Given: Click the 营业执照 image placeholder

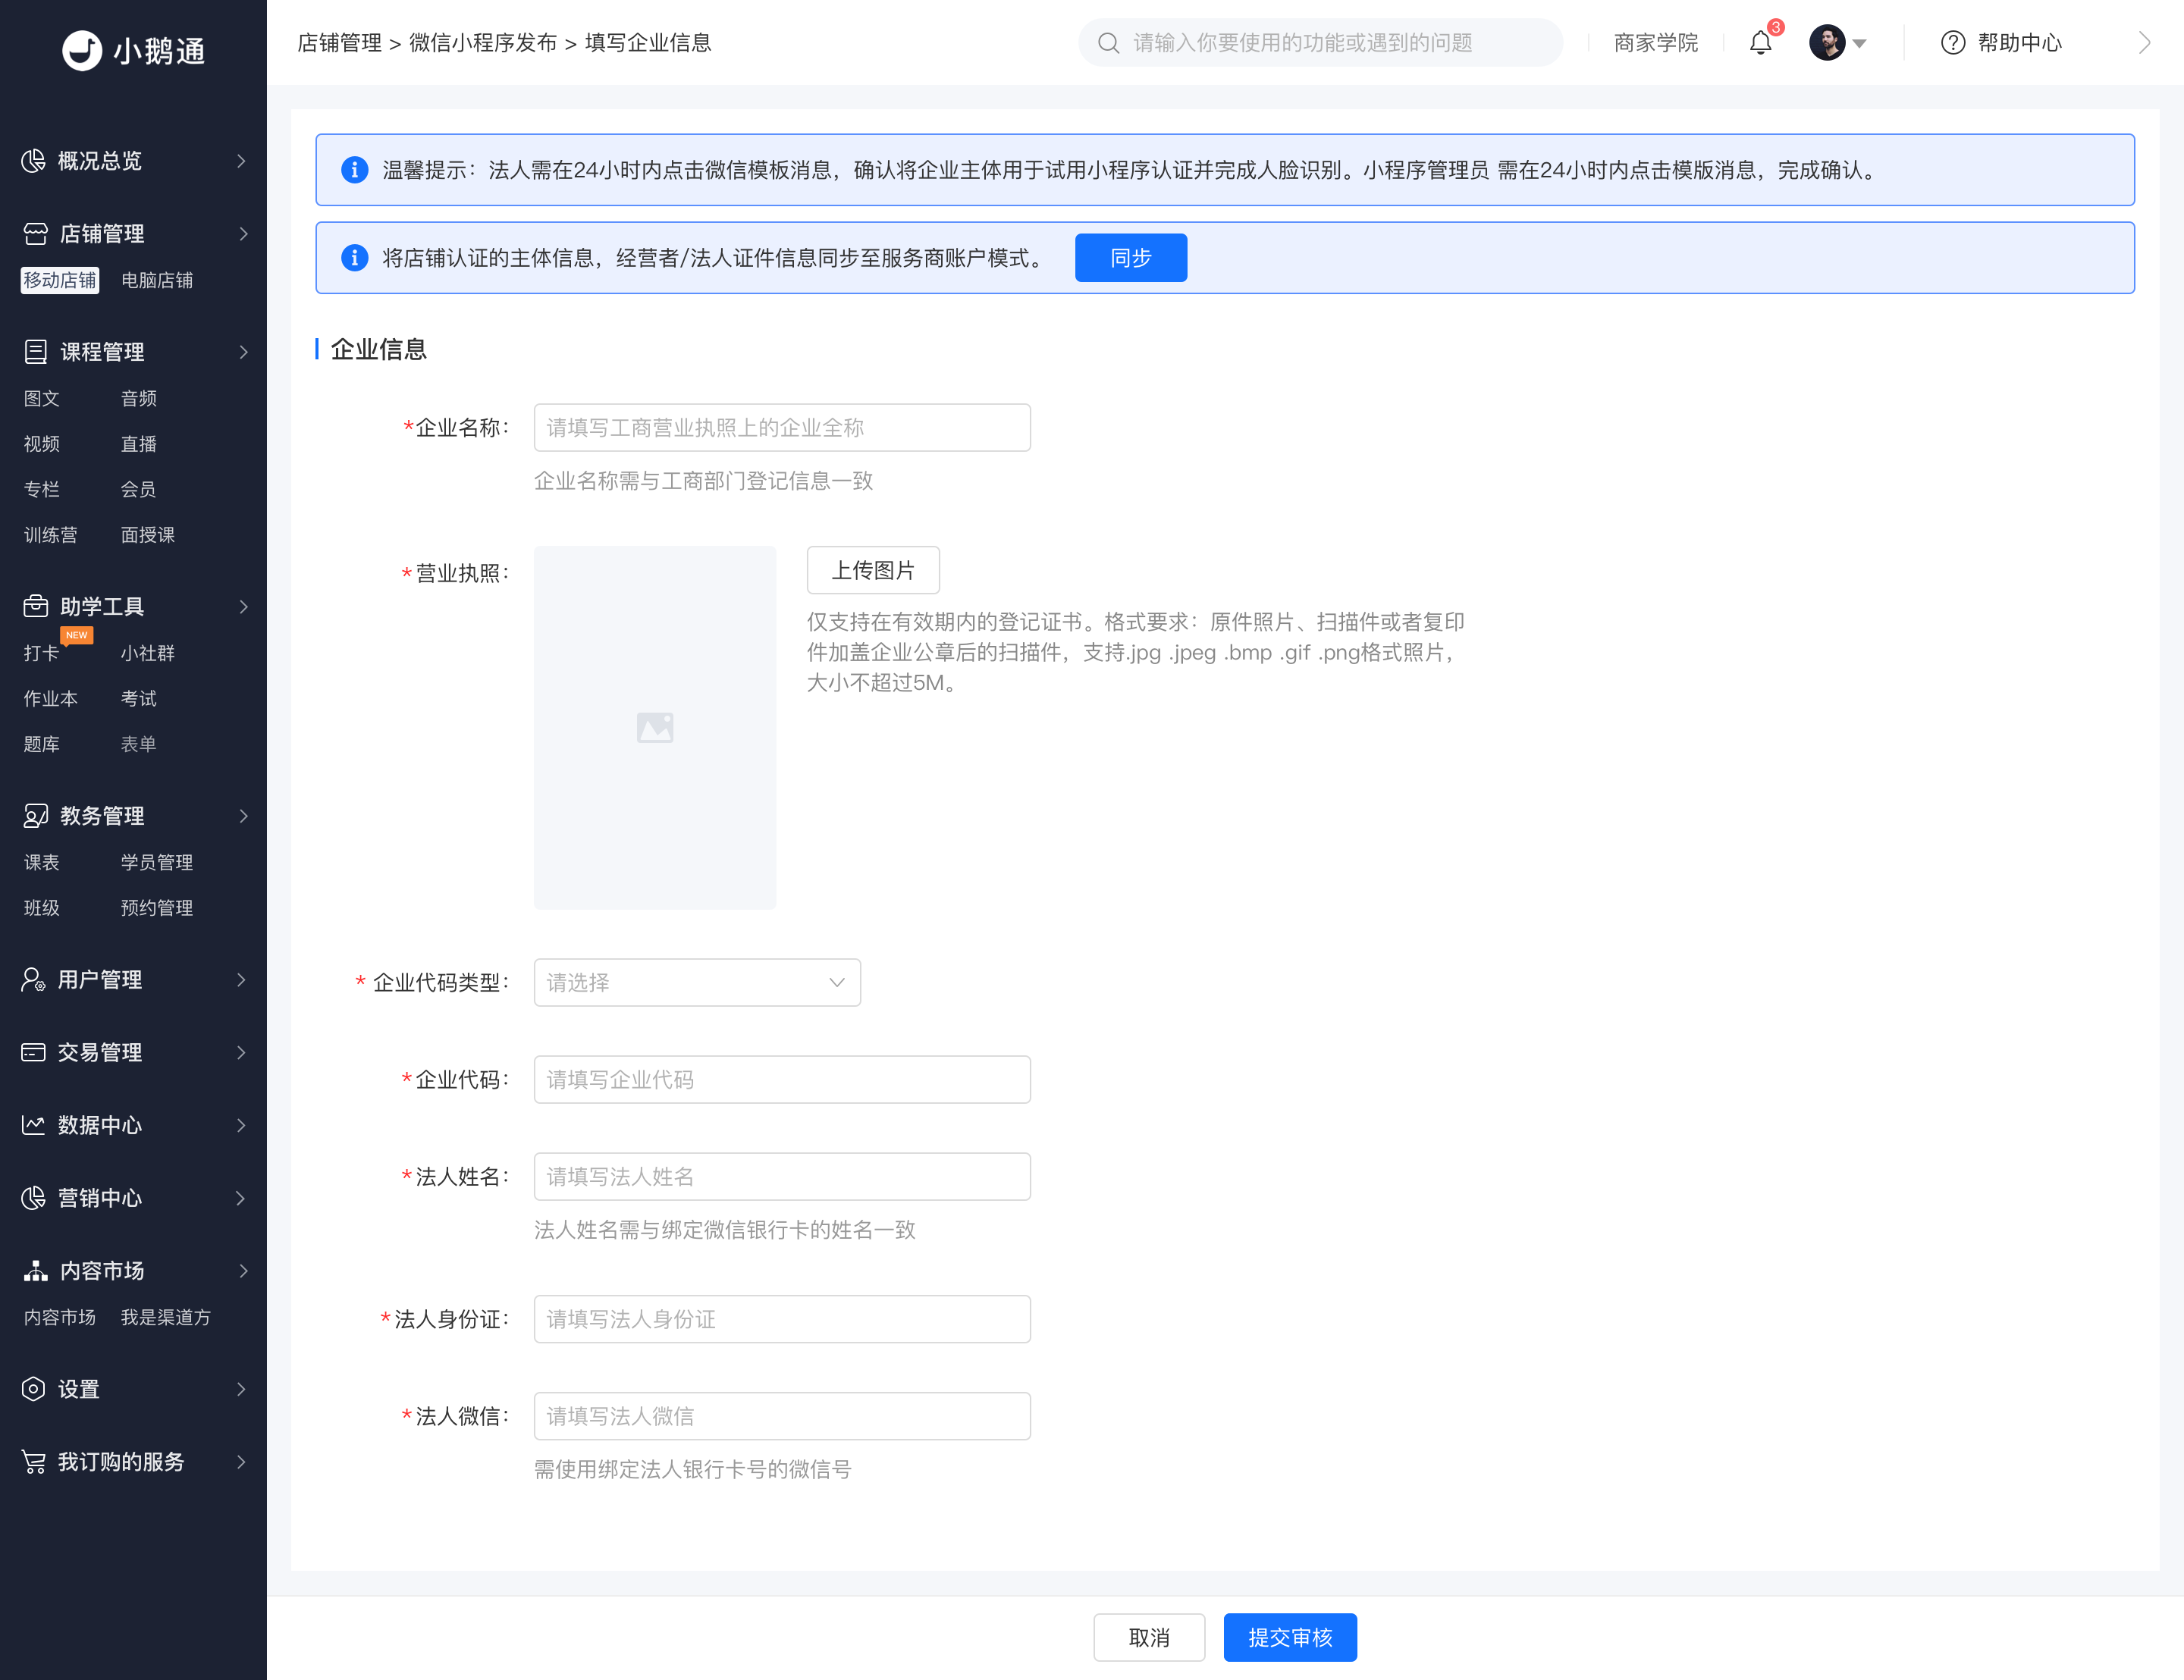Looking at the screenshot, I should 655,727.
